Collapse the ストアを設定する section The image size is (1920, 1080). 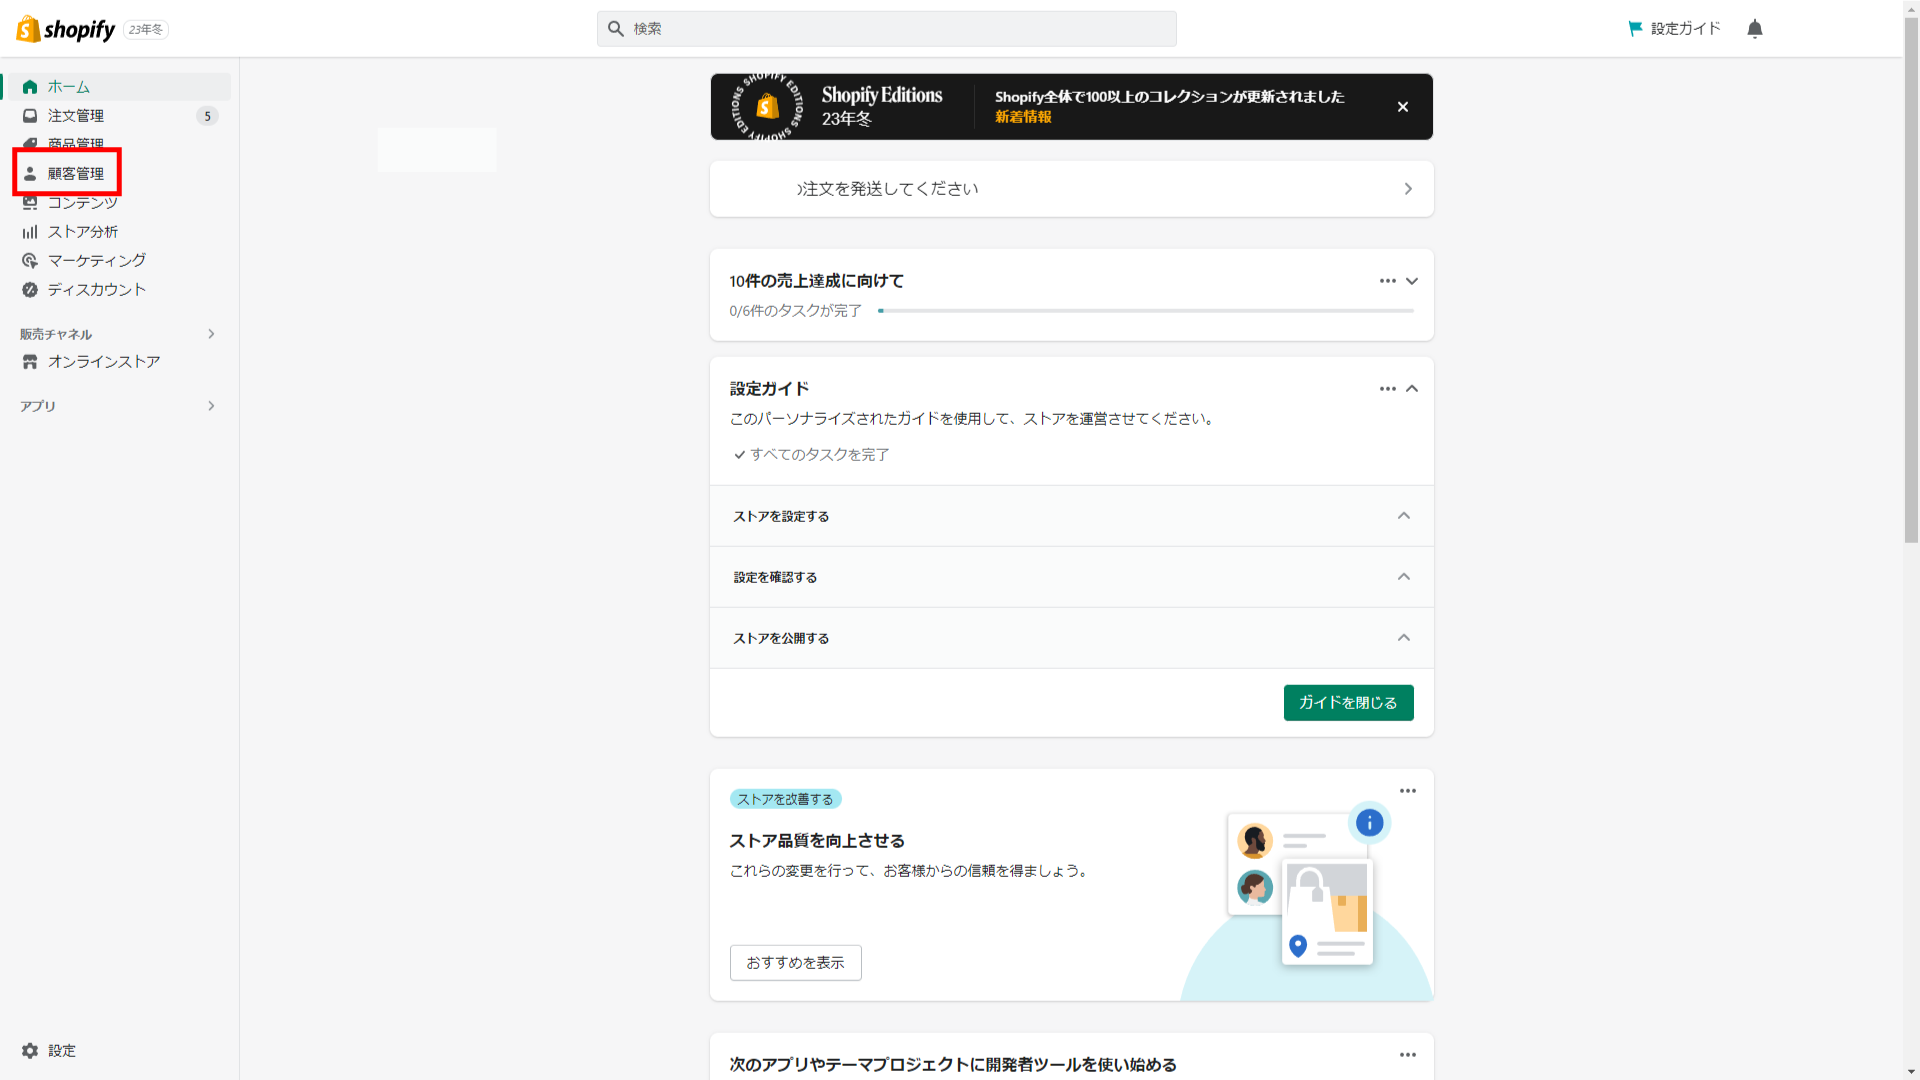tap(1403, 516)
